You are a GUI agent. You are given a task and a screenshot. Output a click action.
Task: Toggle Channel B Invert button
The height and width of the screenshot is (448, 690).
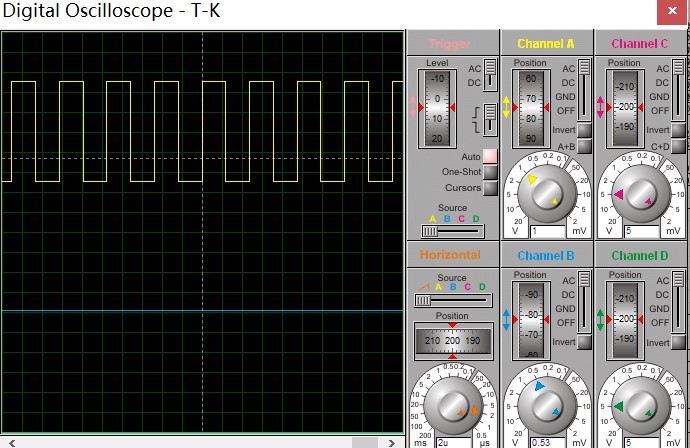click(x=584, y=342)
